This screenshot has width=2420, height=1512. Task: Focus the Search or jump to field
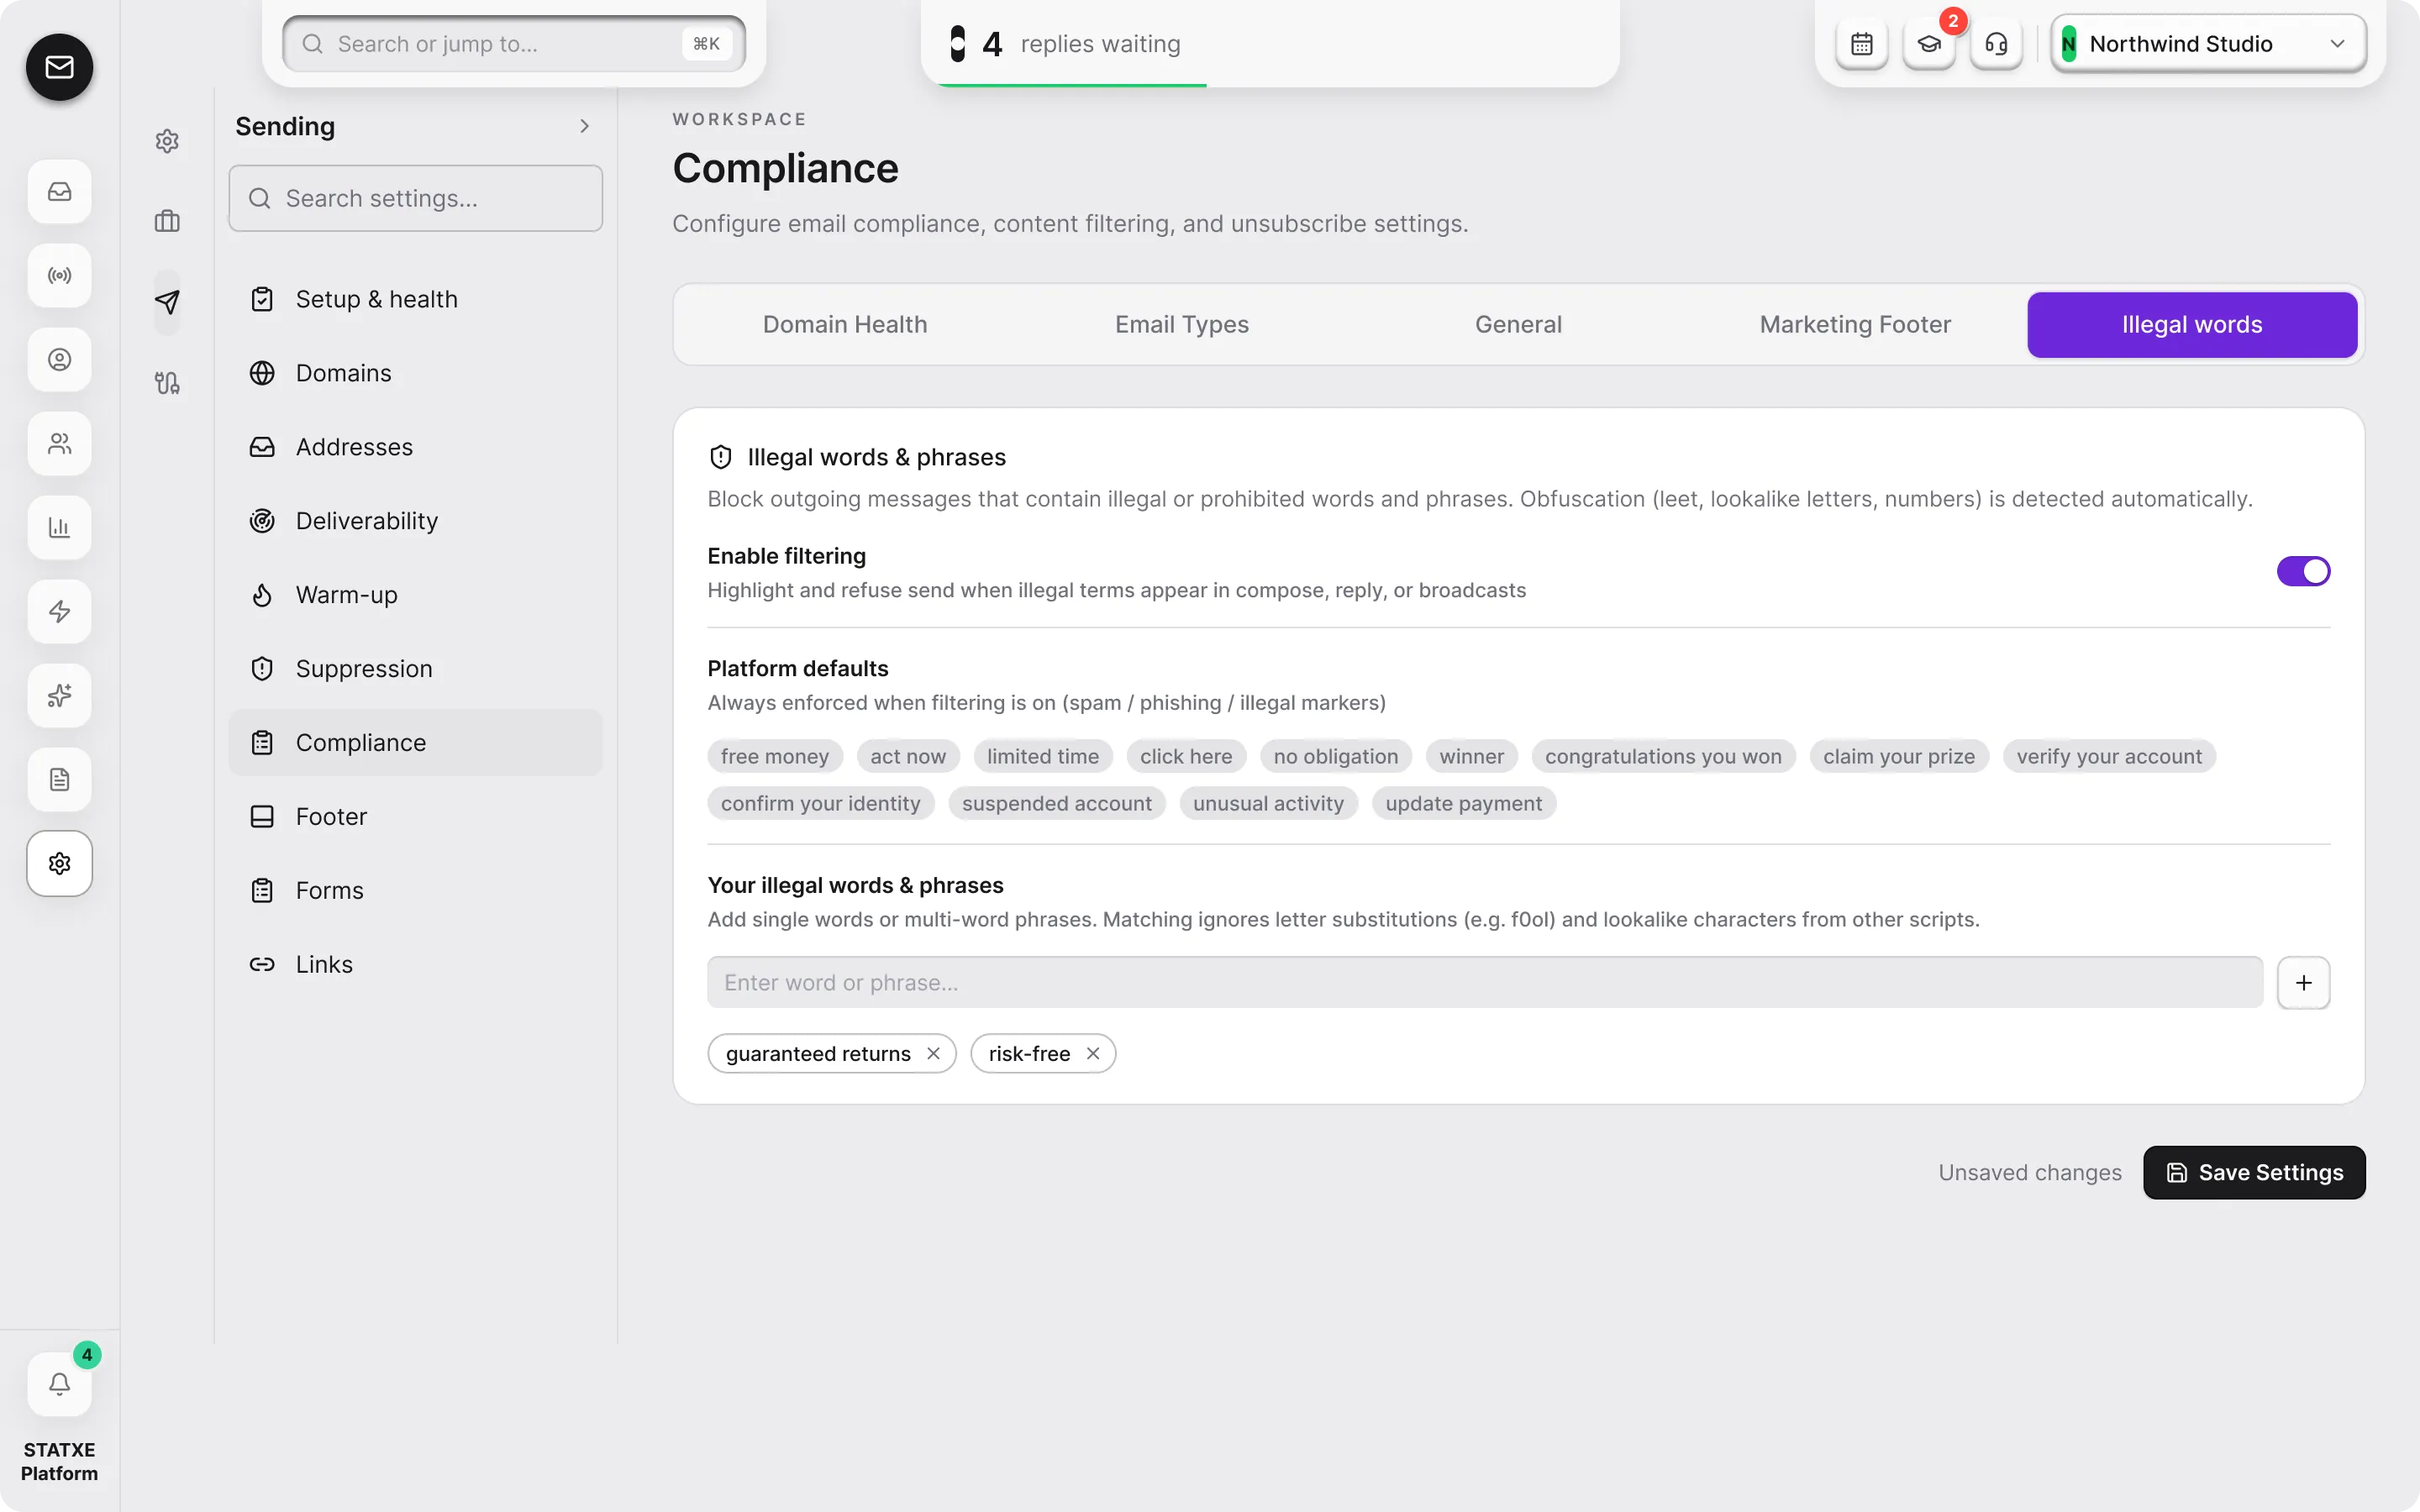click(514, 44)
